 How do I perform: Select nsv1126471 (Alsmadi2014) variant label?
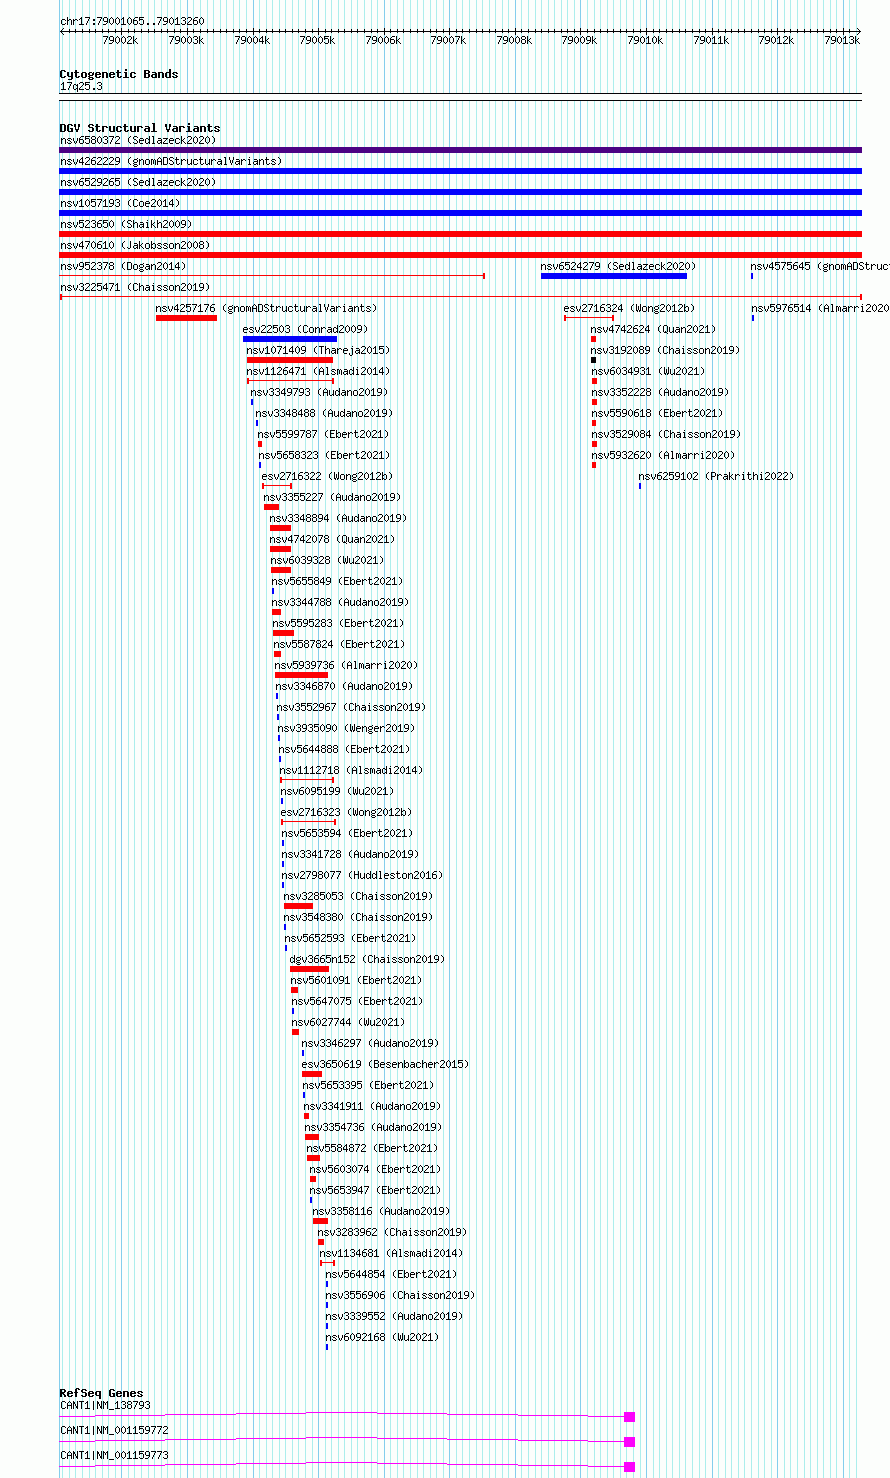click(318, 371)
